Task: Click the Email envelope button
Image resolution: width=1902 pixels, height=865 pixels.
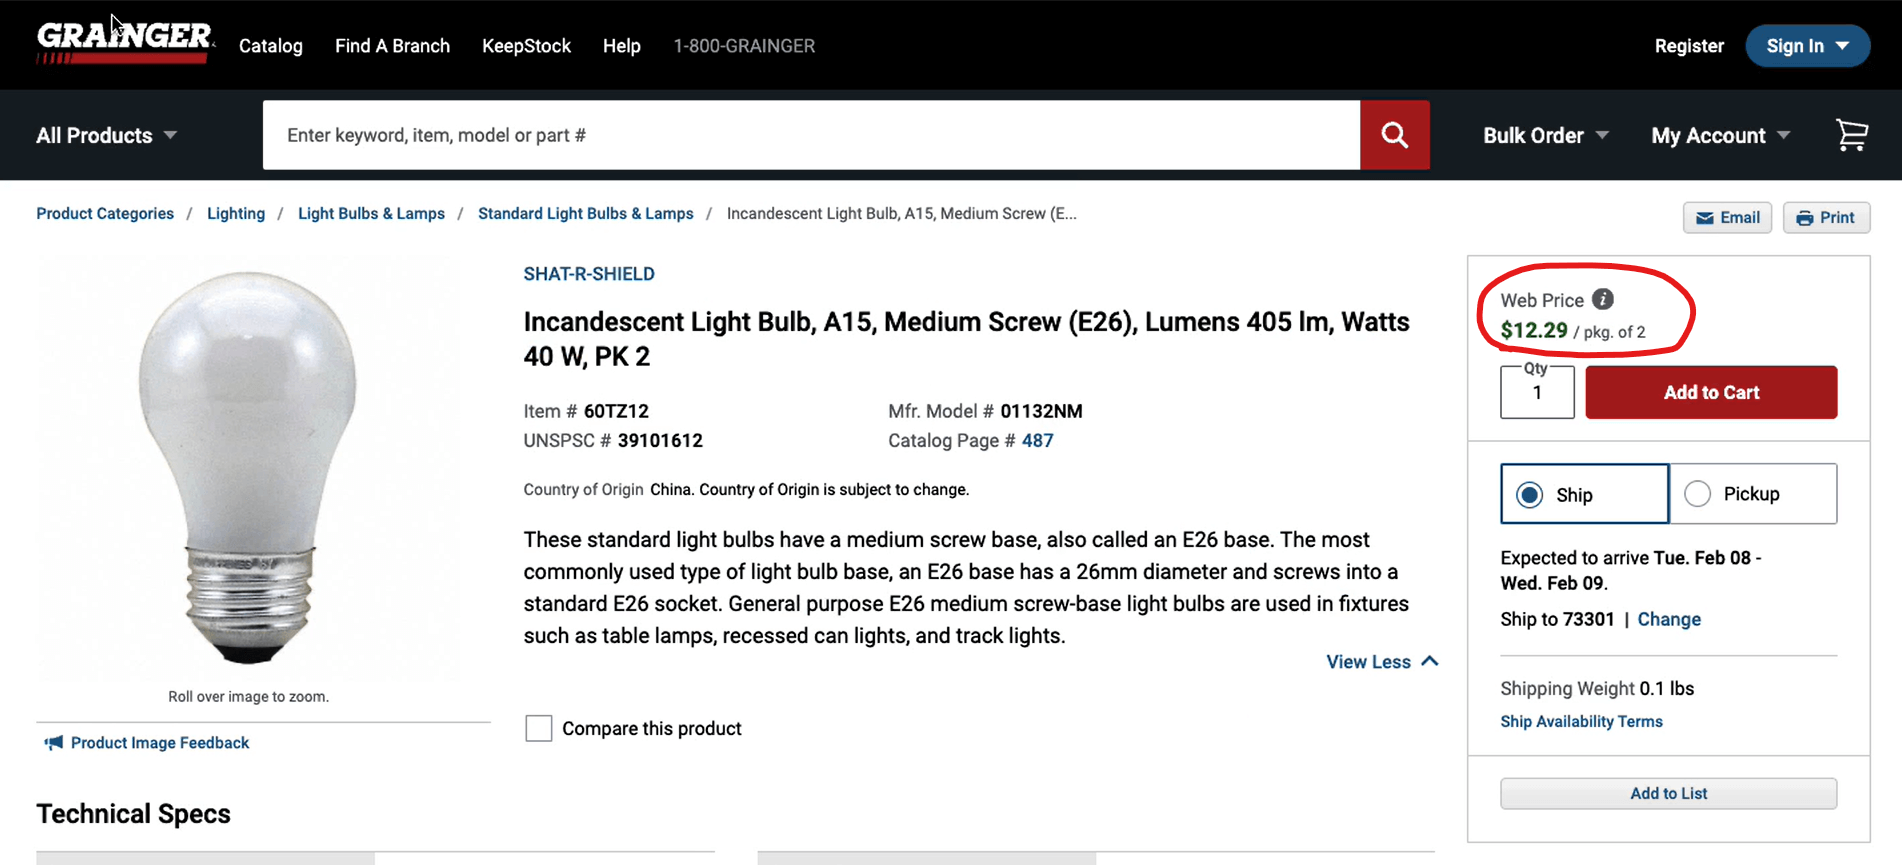Action: click(1727, 217)
